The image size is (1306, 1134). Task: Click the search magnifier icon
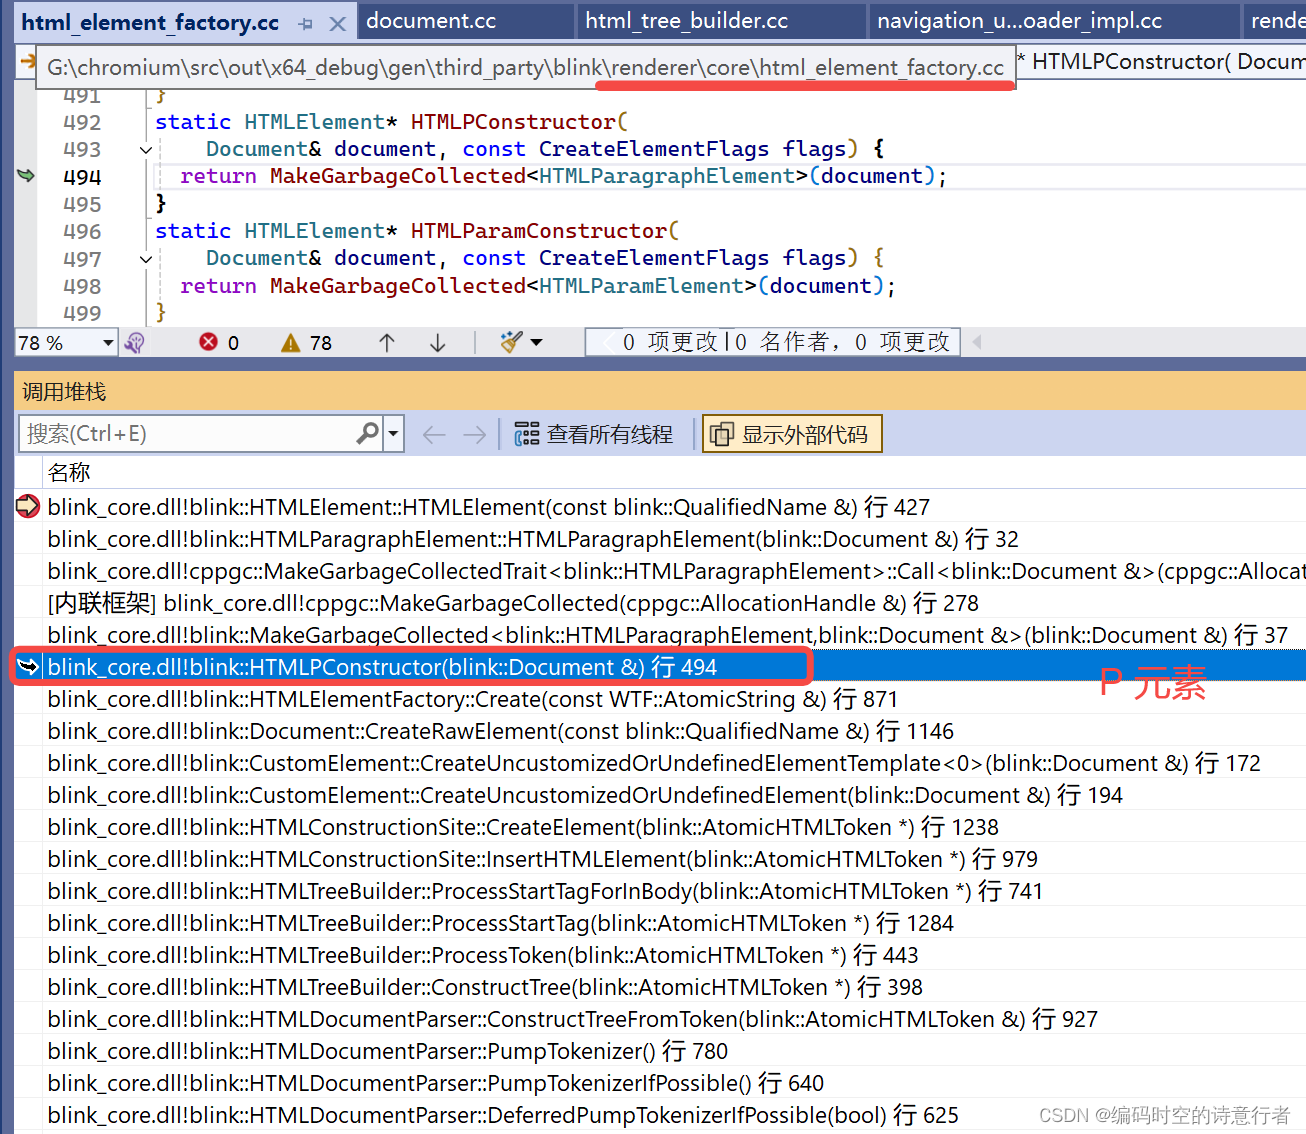pyautogui.click(x=368, y=433)
